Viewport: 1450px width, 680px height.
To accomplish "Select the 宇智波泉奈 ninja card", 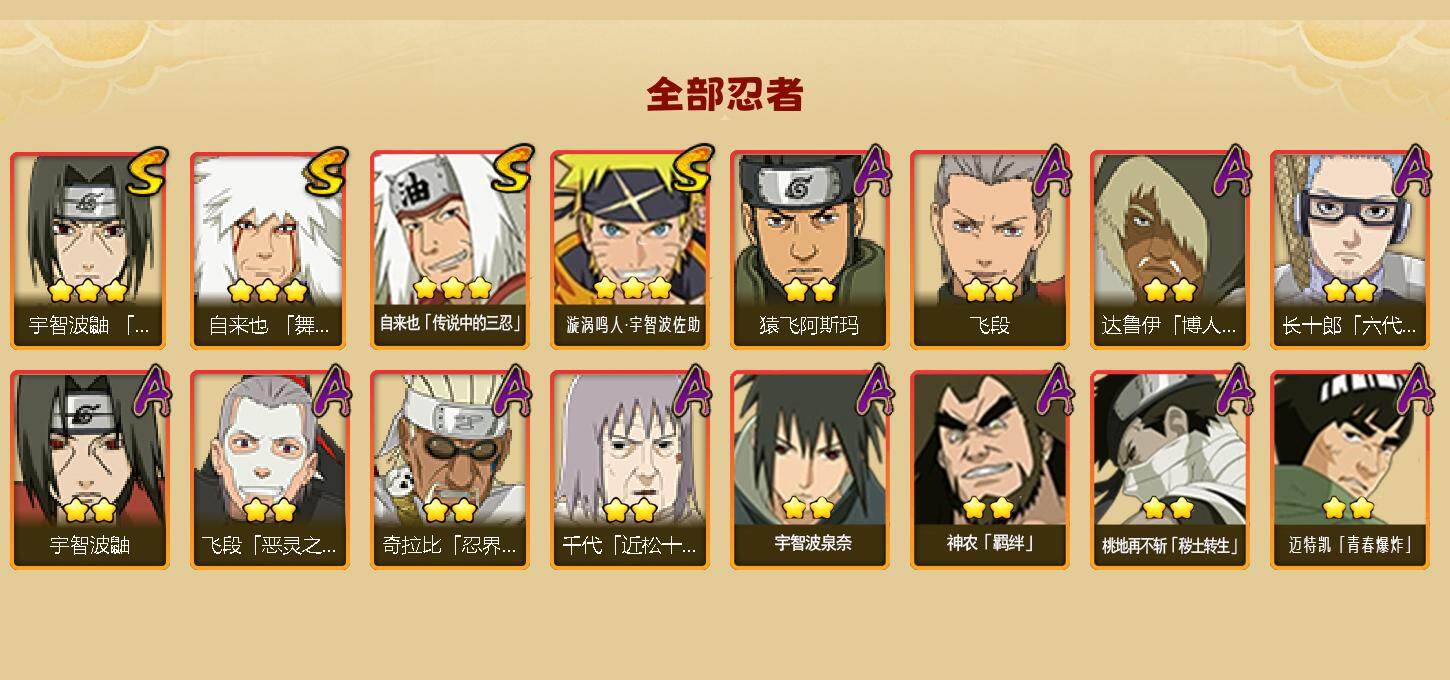I will click(809, 470).
